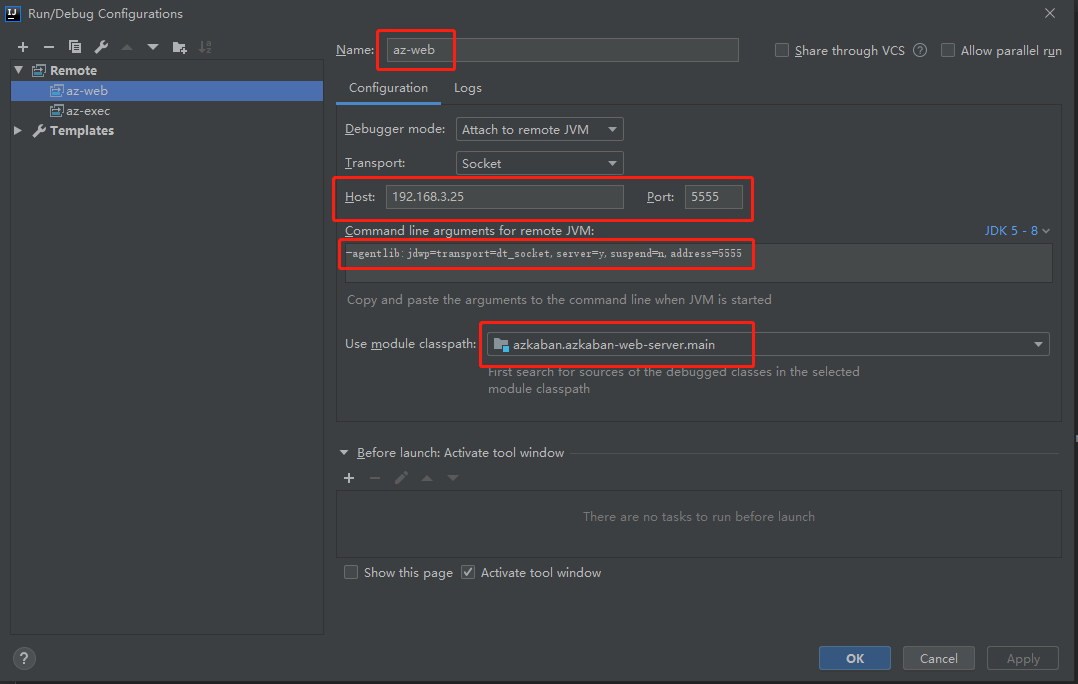Open edit templates wrench icon
This screenshot has height=684, width=1078.
[101, 47]
